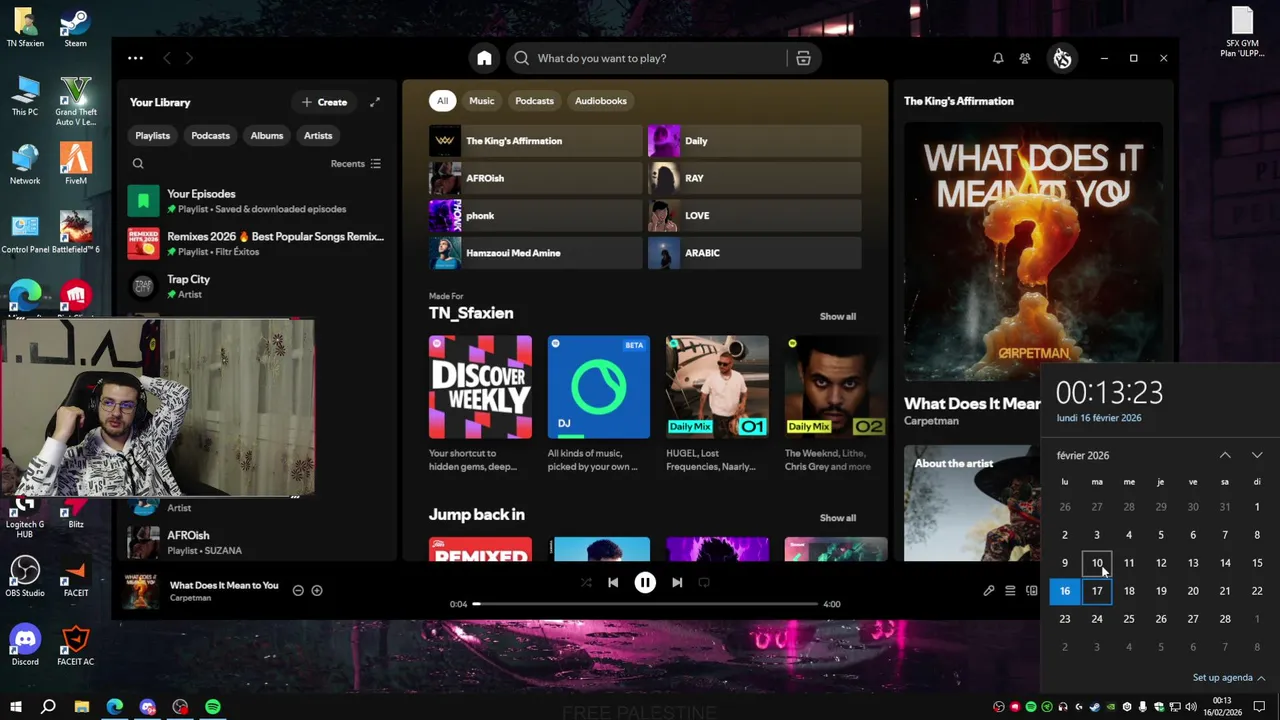Image resolution: width=1280 pixels, height=720 pixels.
Task: Go to previous month in calendar
Action: 1225,455
